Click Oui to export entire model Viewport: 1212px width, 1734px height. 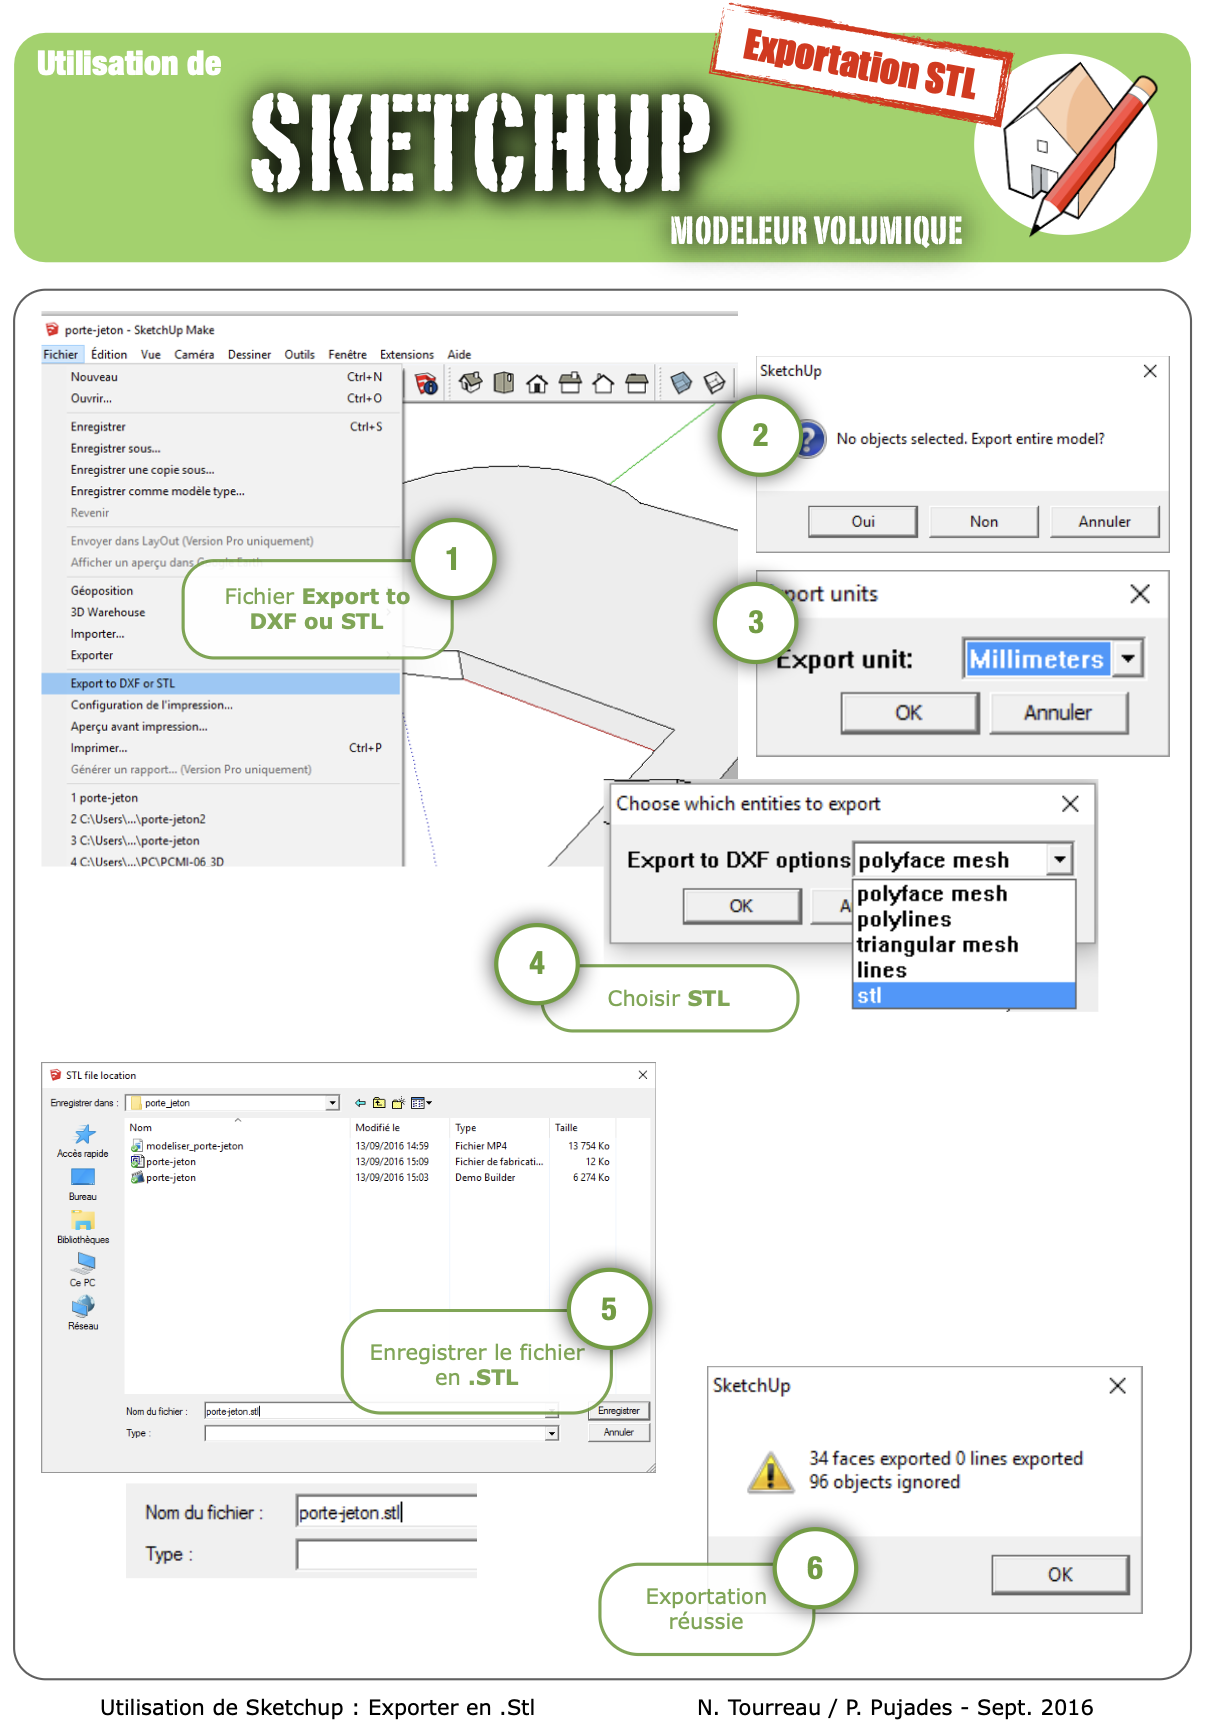coord(863,521)
